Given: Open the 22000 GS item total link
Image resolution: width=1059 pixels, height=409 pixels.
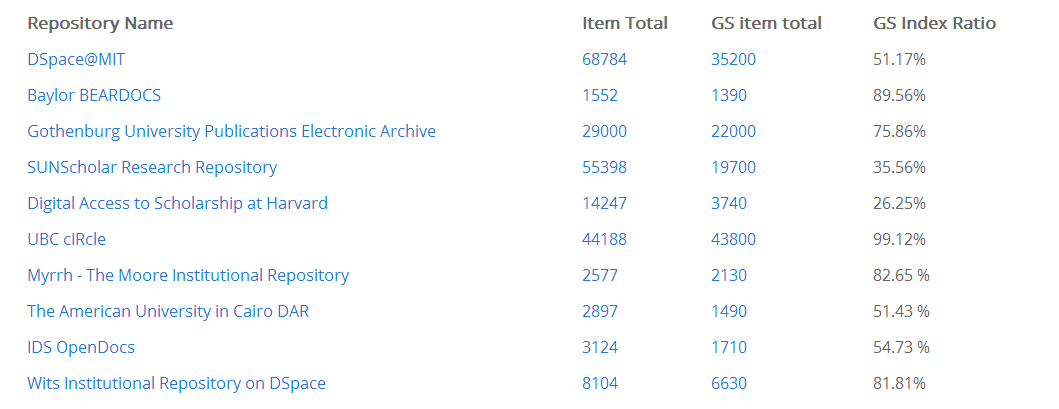Looking at the screenshot, I should [x=733, y=131].
